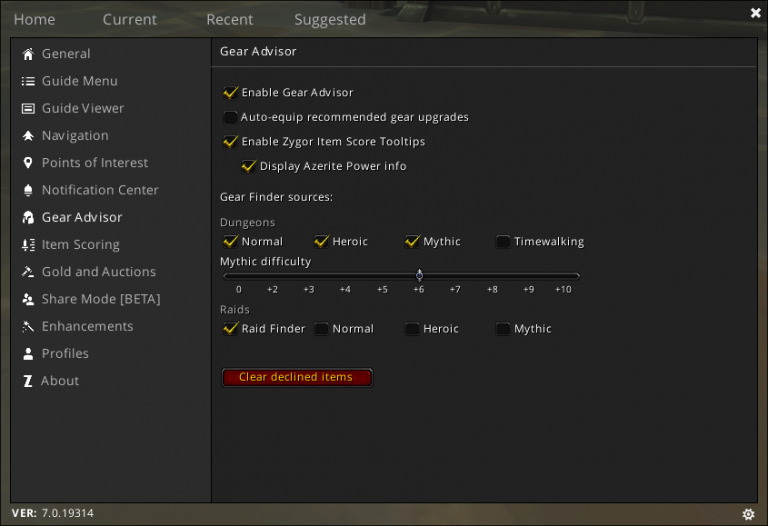The width and height of the screenshot is (768, 526).
Task: Click Clear declined items button
Action: click(297, 377)
